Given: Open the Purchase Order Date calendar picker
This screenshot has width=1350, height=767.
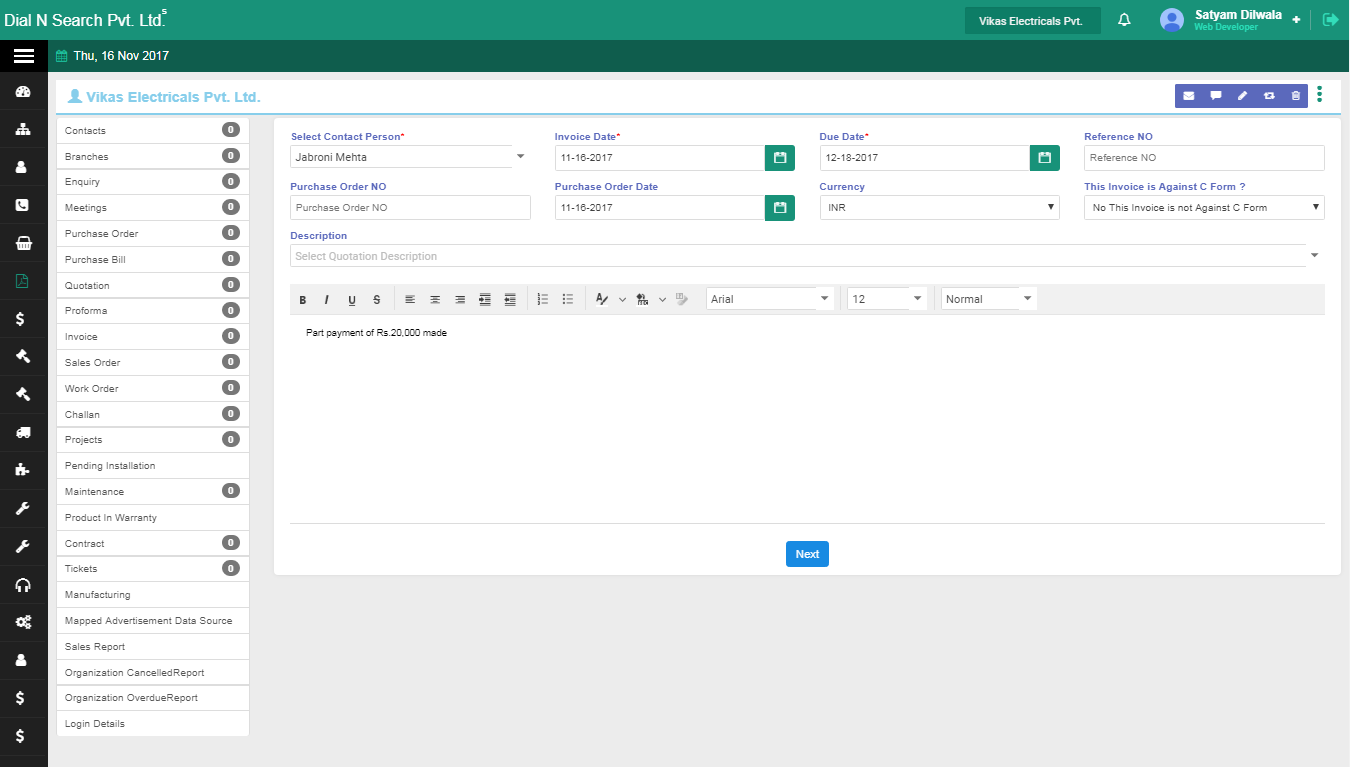Looking at the screenshot, I should 780,208.
